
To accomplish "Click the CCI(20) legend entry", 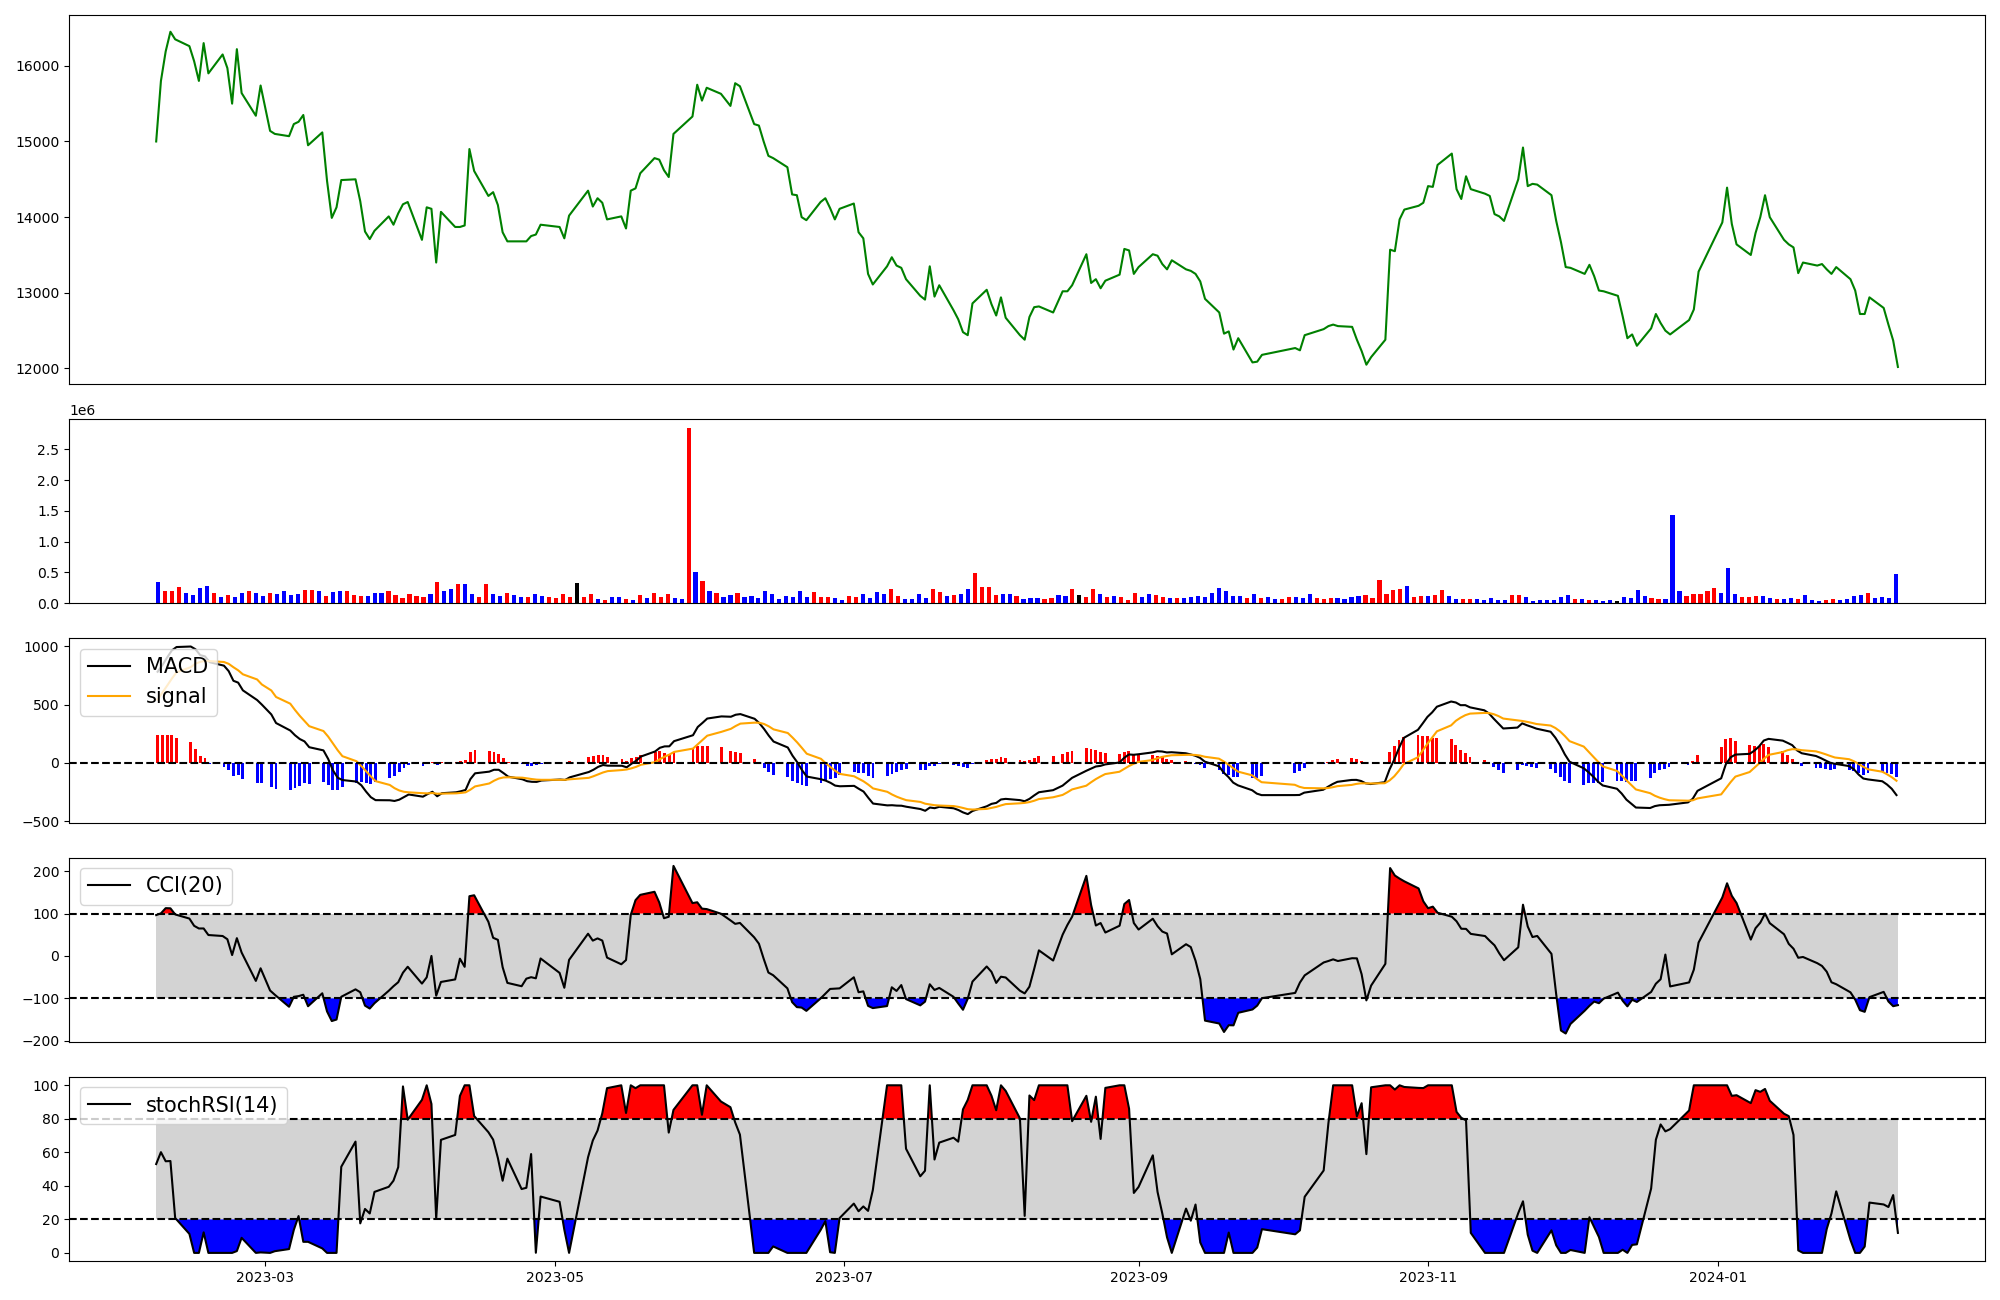I will point(184,886).
